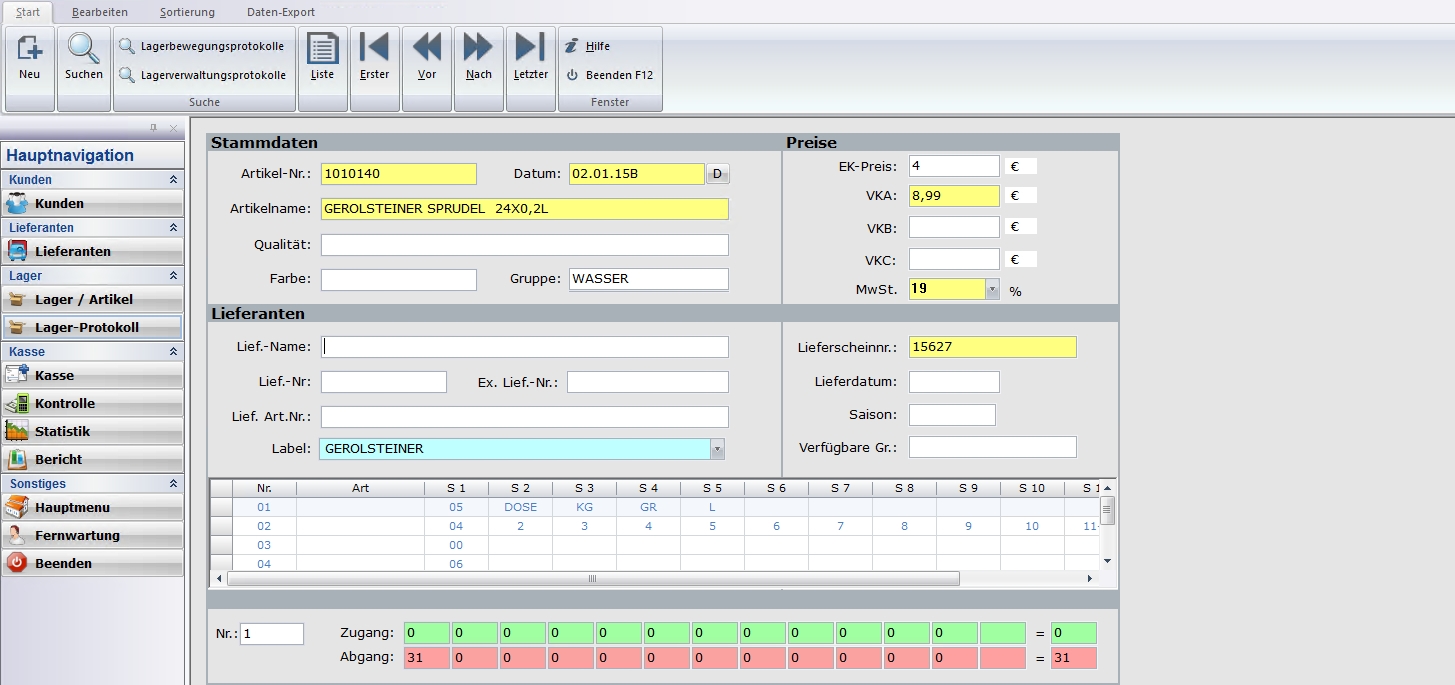Click the Artikelname field
This screenshot has width=1455, height=685.
point(525,209)
